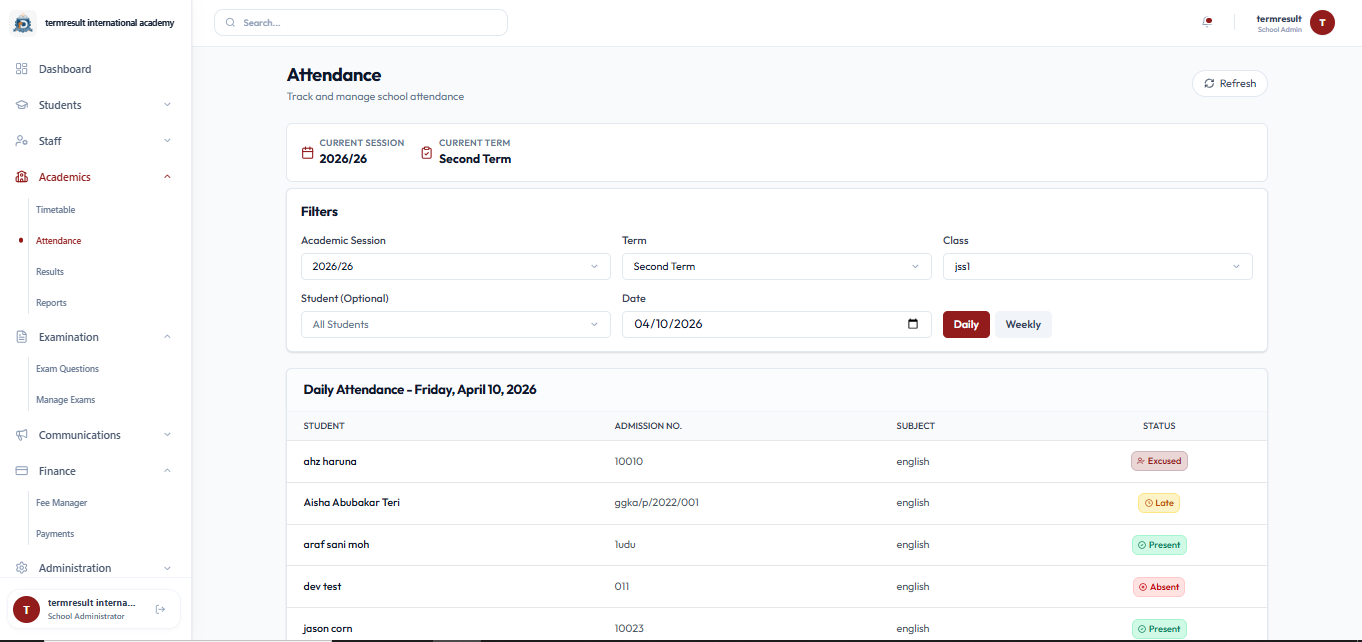Image resolution: width=1362 pixels, height=642 pixels.
Task: Expand the Staff menu chevron
Action: click(x=167, y=141)
